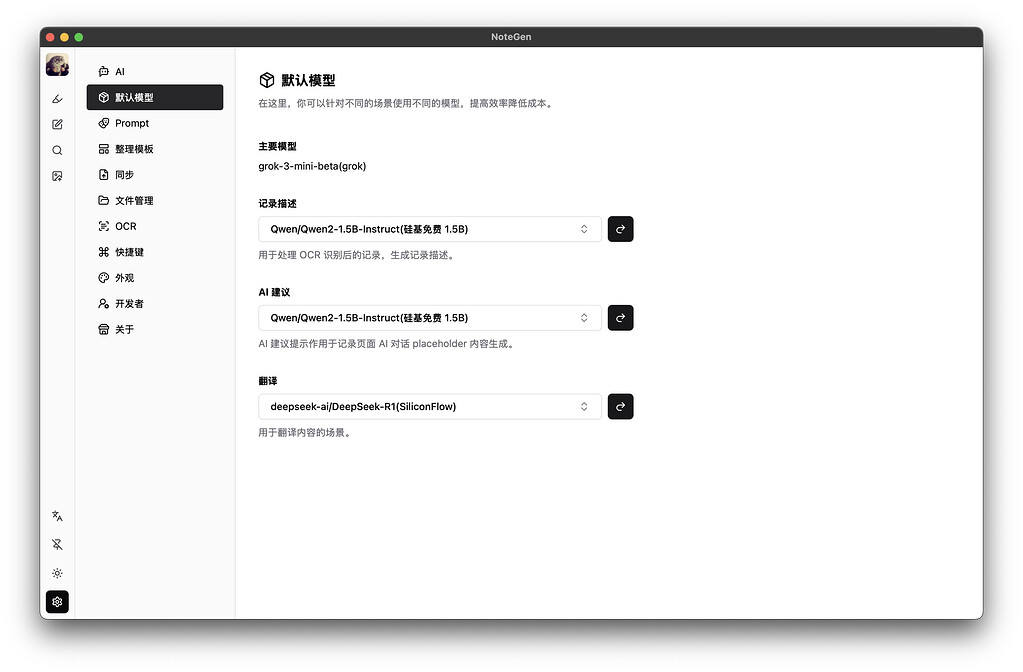
Task: Open the 关于 settings section
Action: 155,329
